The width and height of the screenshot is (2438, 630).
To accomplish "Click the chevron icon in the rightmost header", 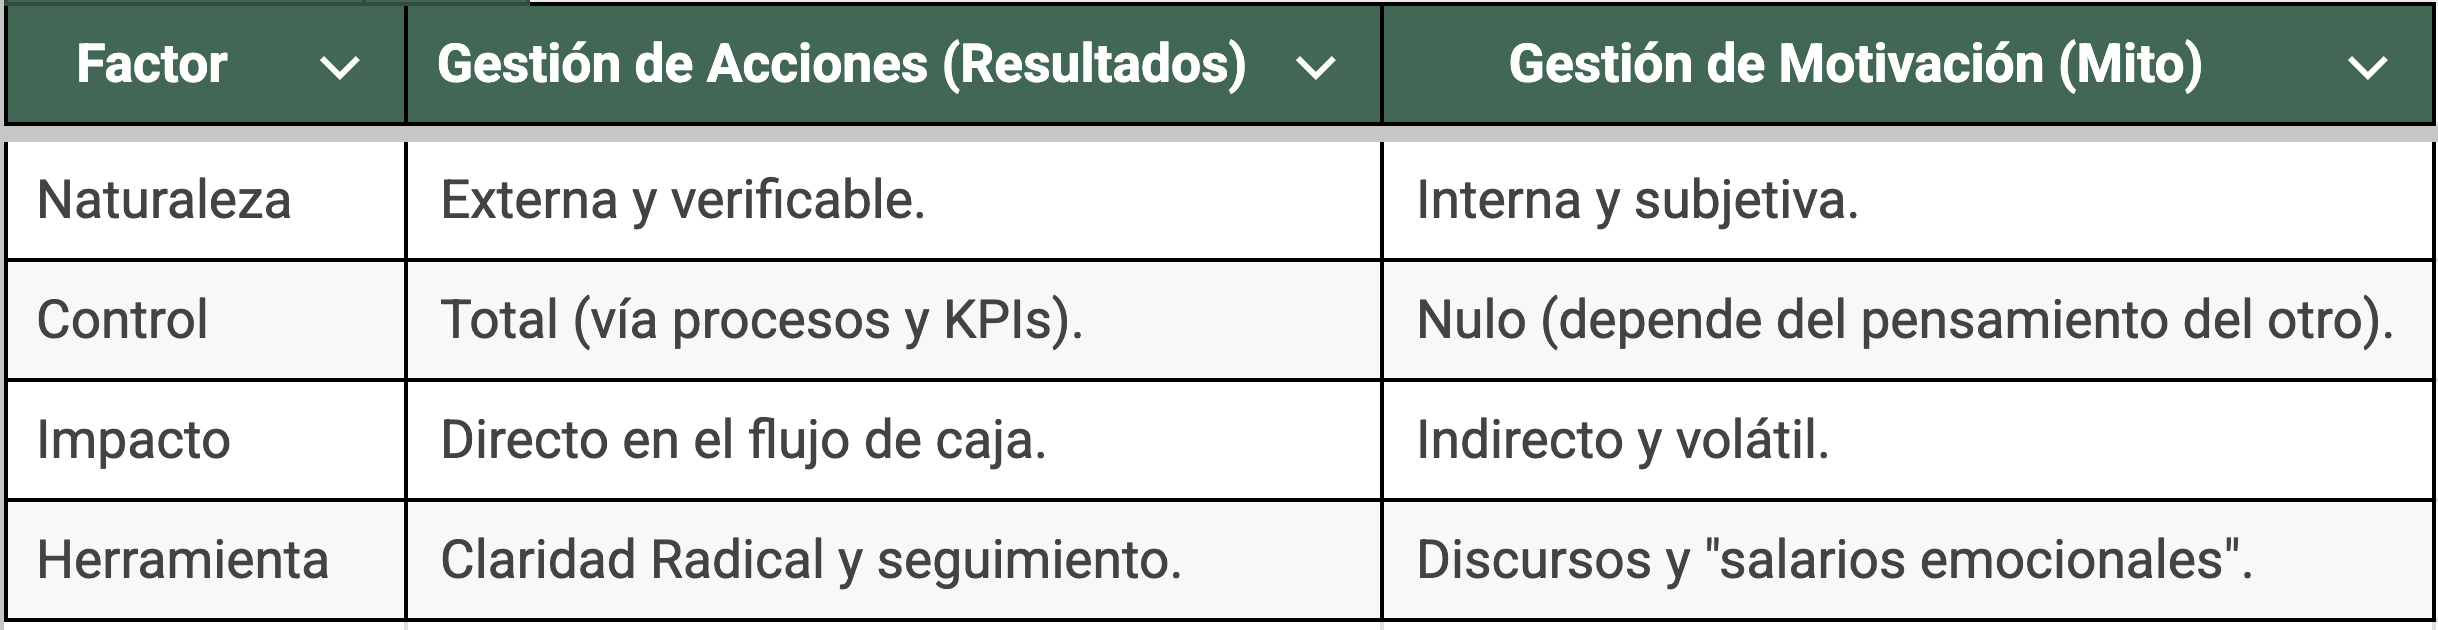I will click(x=2370, y=67).
